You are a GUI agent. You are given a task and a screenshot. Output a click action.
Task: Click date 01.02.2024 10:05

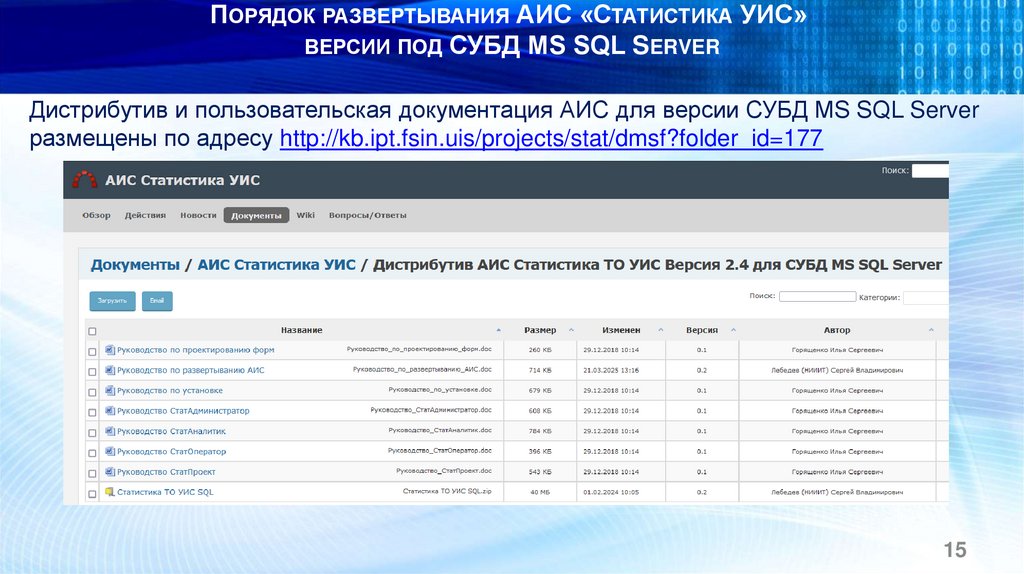[611, 492]
